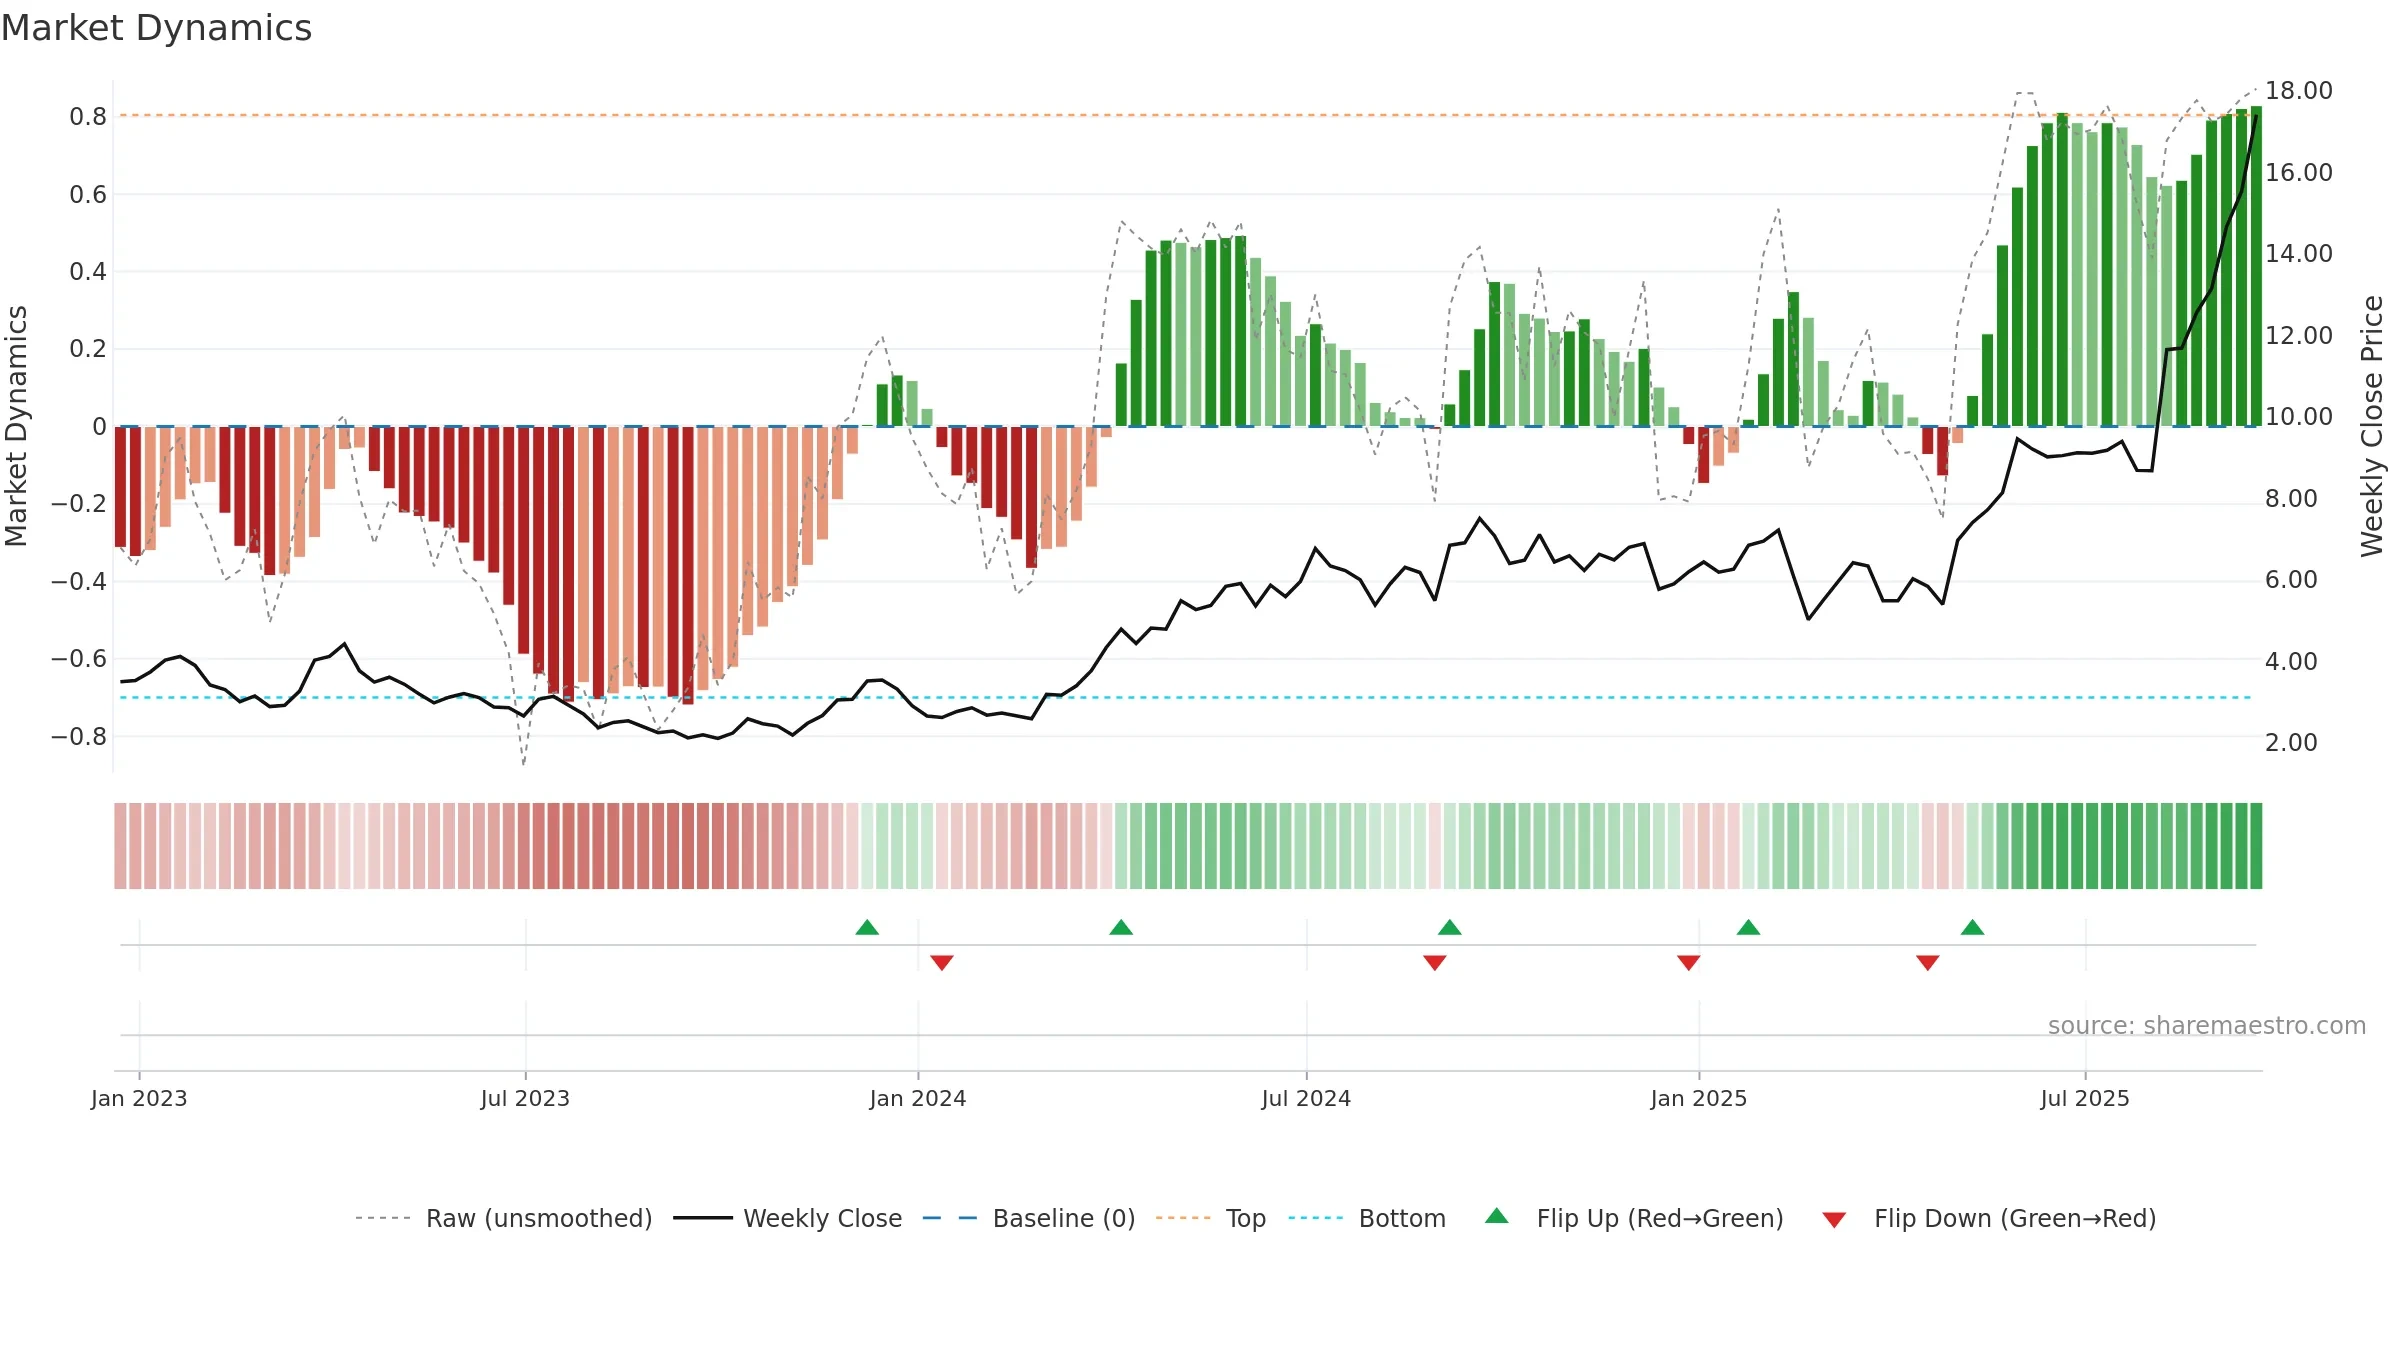Select green flip-up marker near April 2024

click(1121, 927)
